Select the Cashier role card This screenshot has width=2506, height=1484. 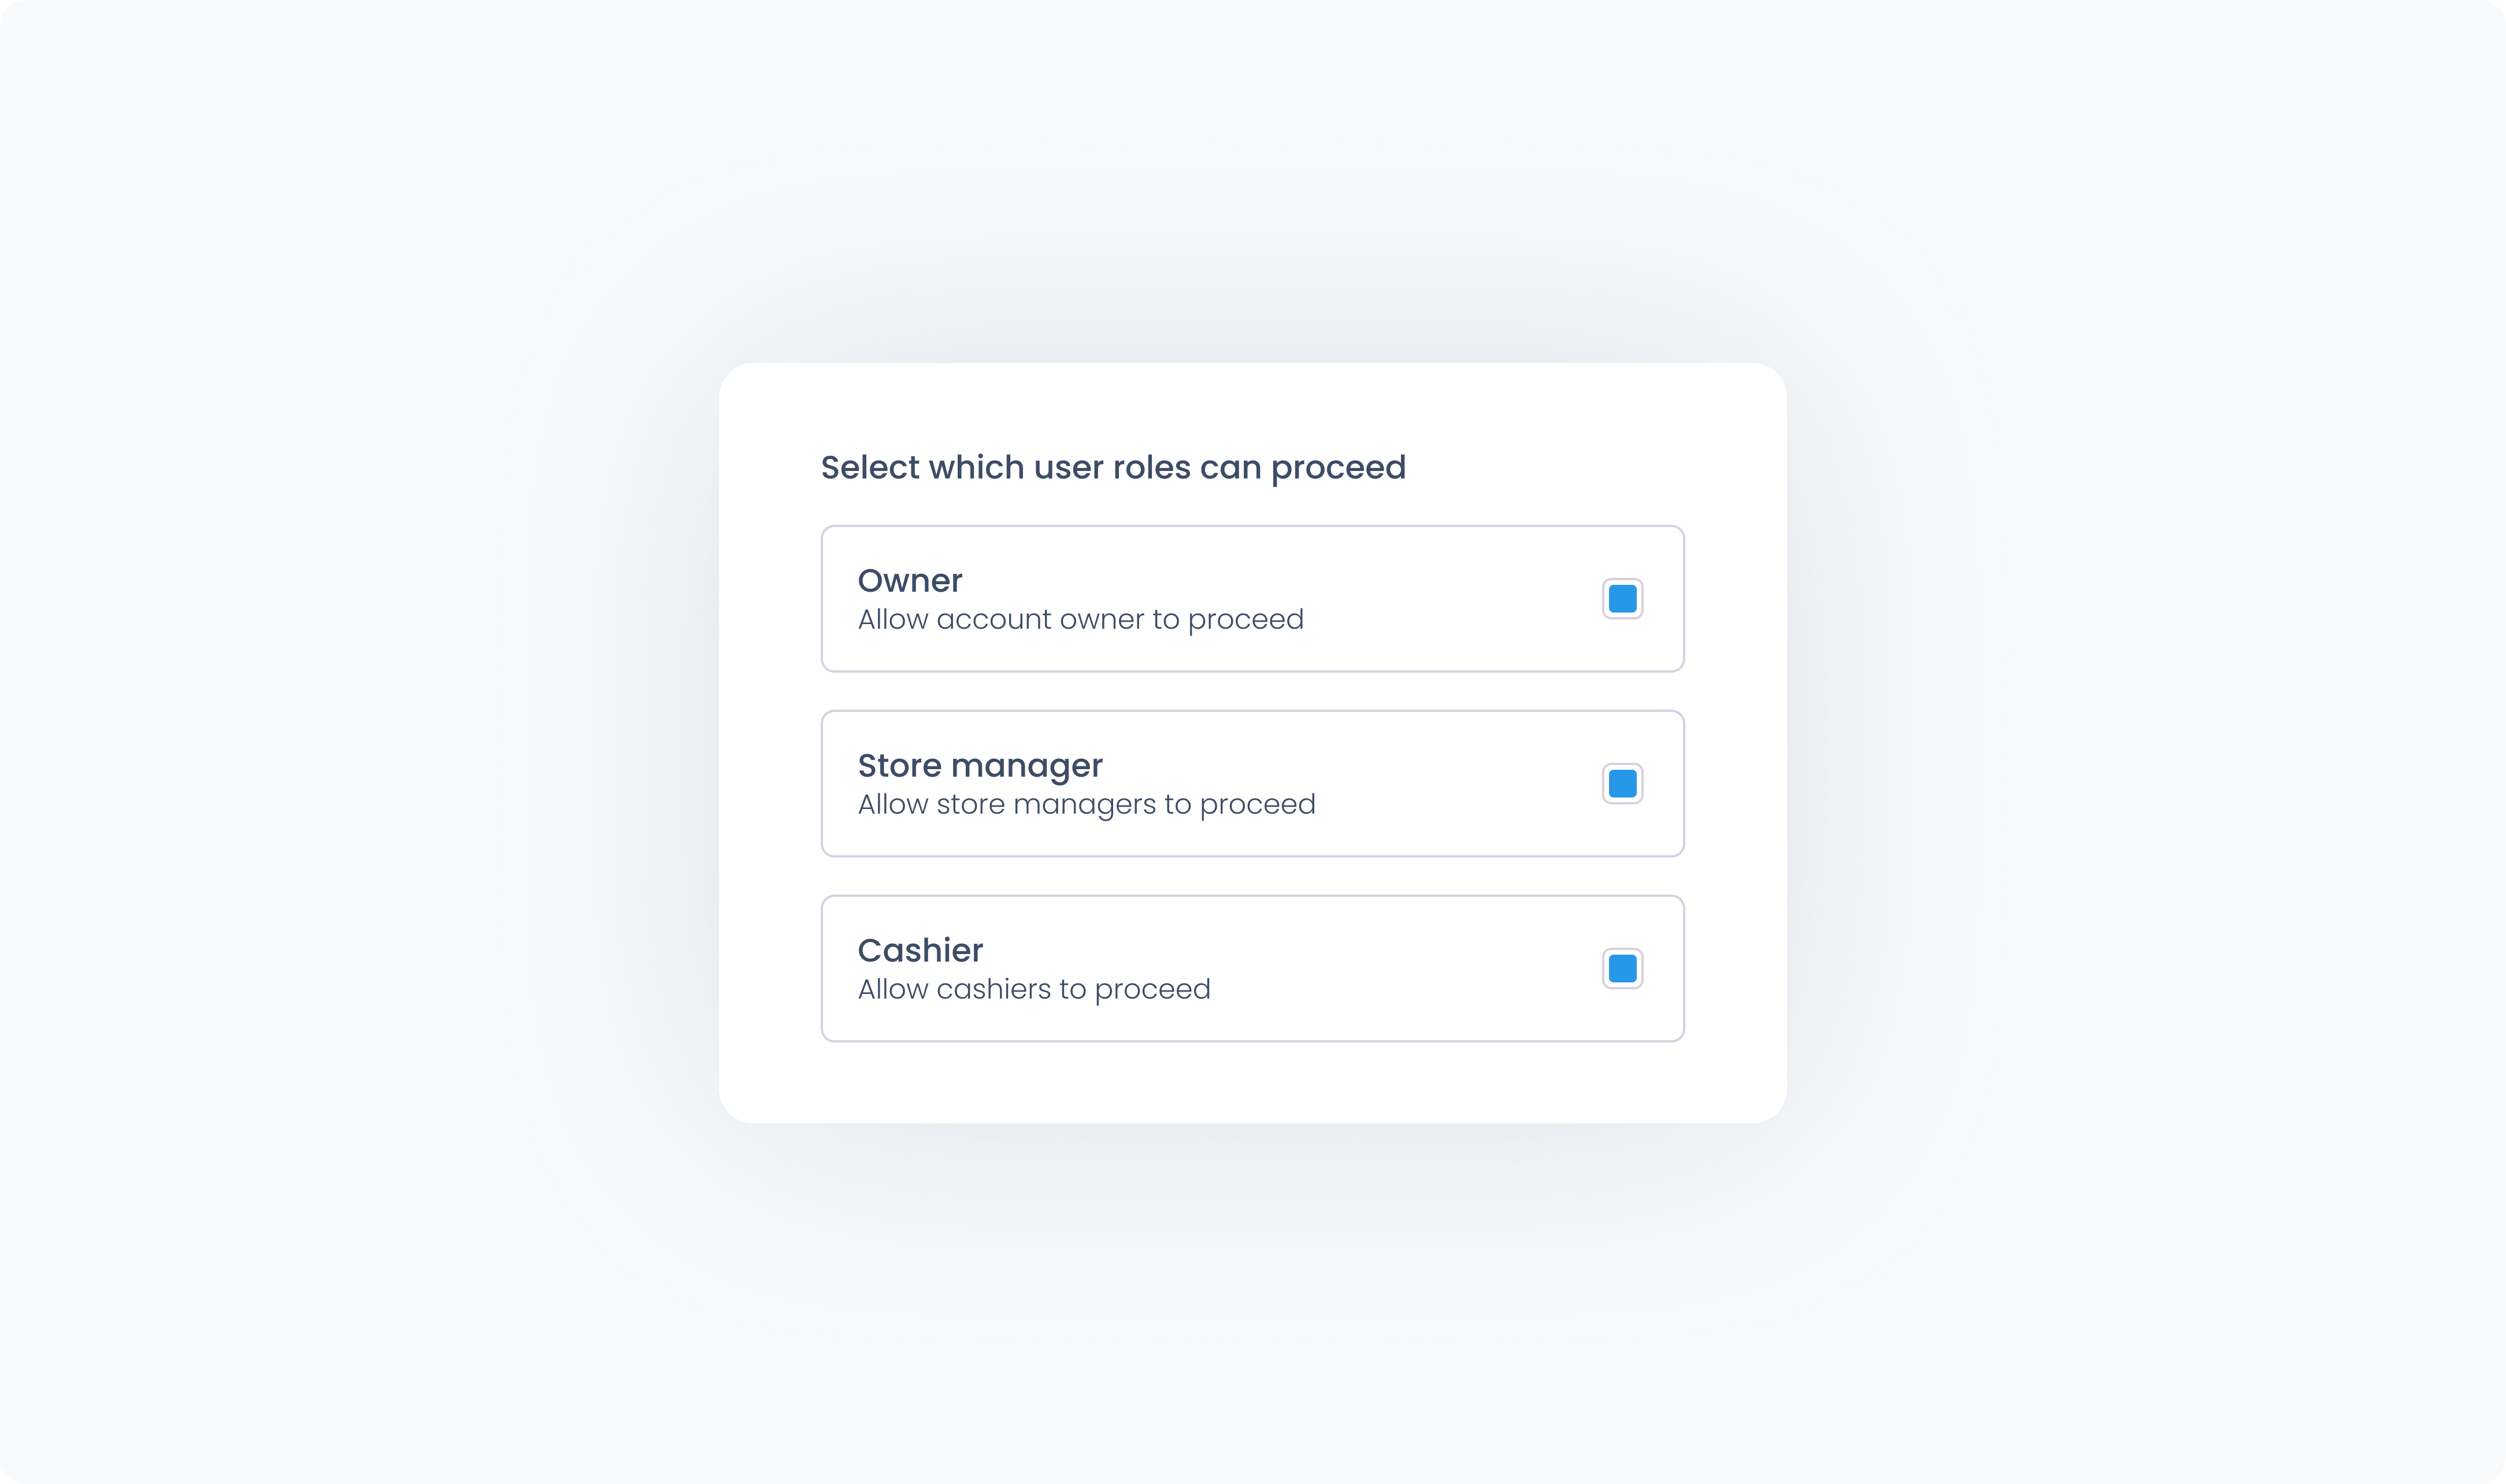1252,968
